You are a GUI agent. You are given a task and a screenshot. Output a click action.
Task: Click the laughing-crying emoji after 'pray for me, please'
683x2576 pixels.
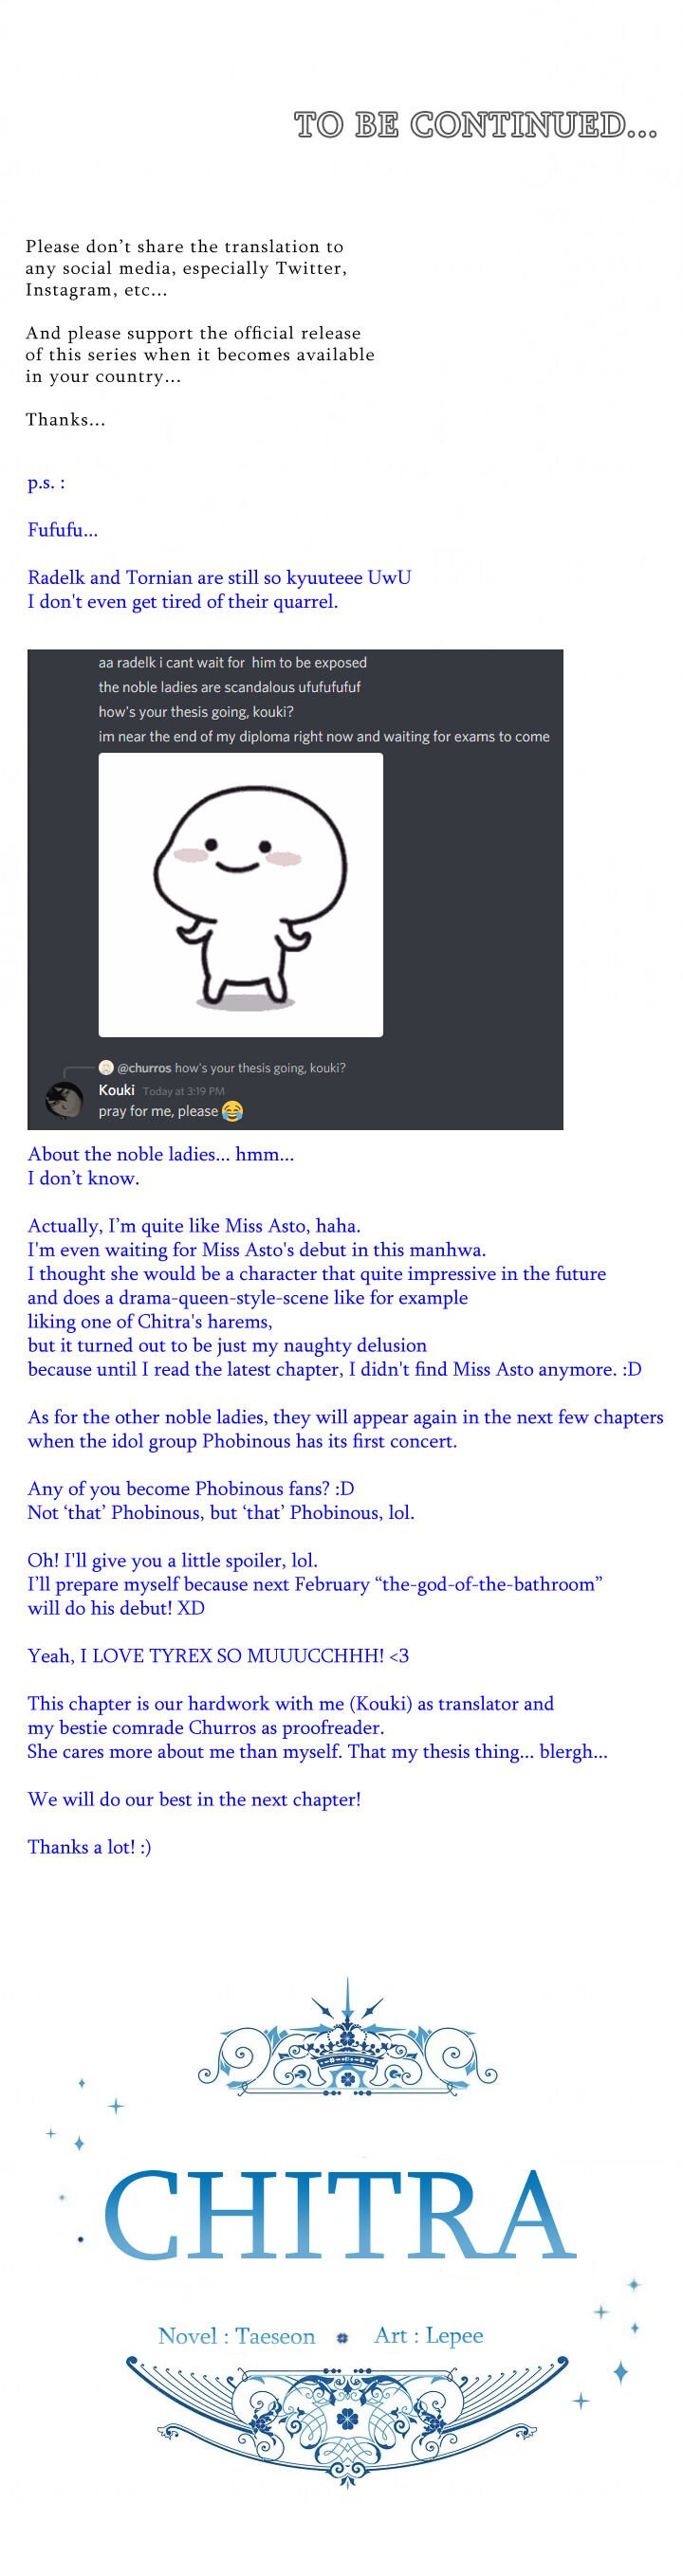232,1111
